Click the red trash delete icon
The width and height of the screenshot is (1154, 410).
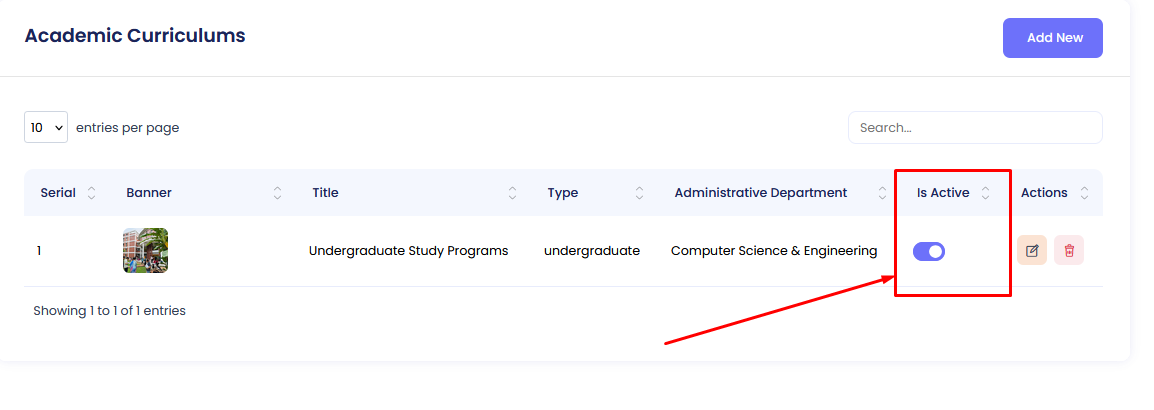pyautogui.click(x=1069, y=251)
